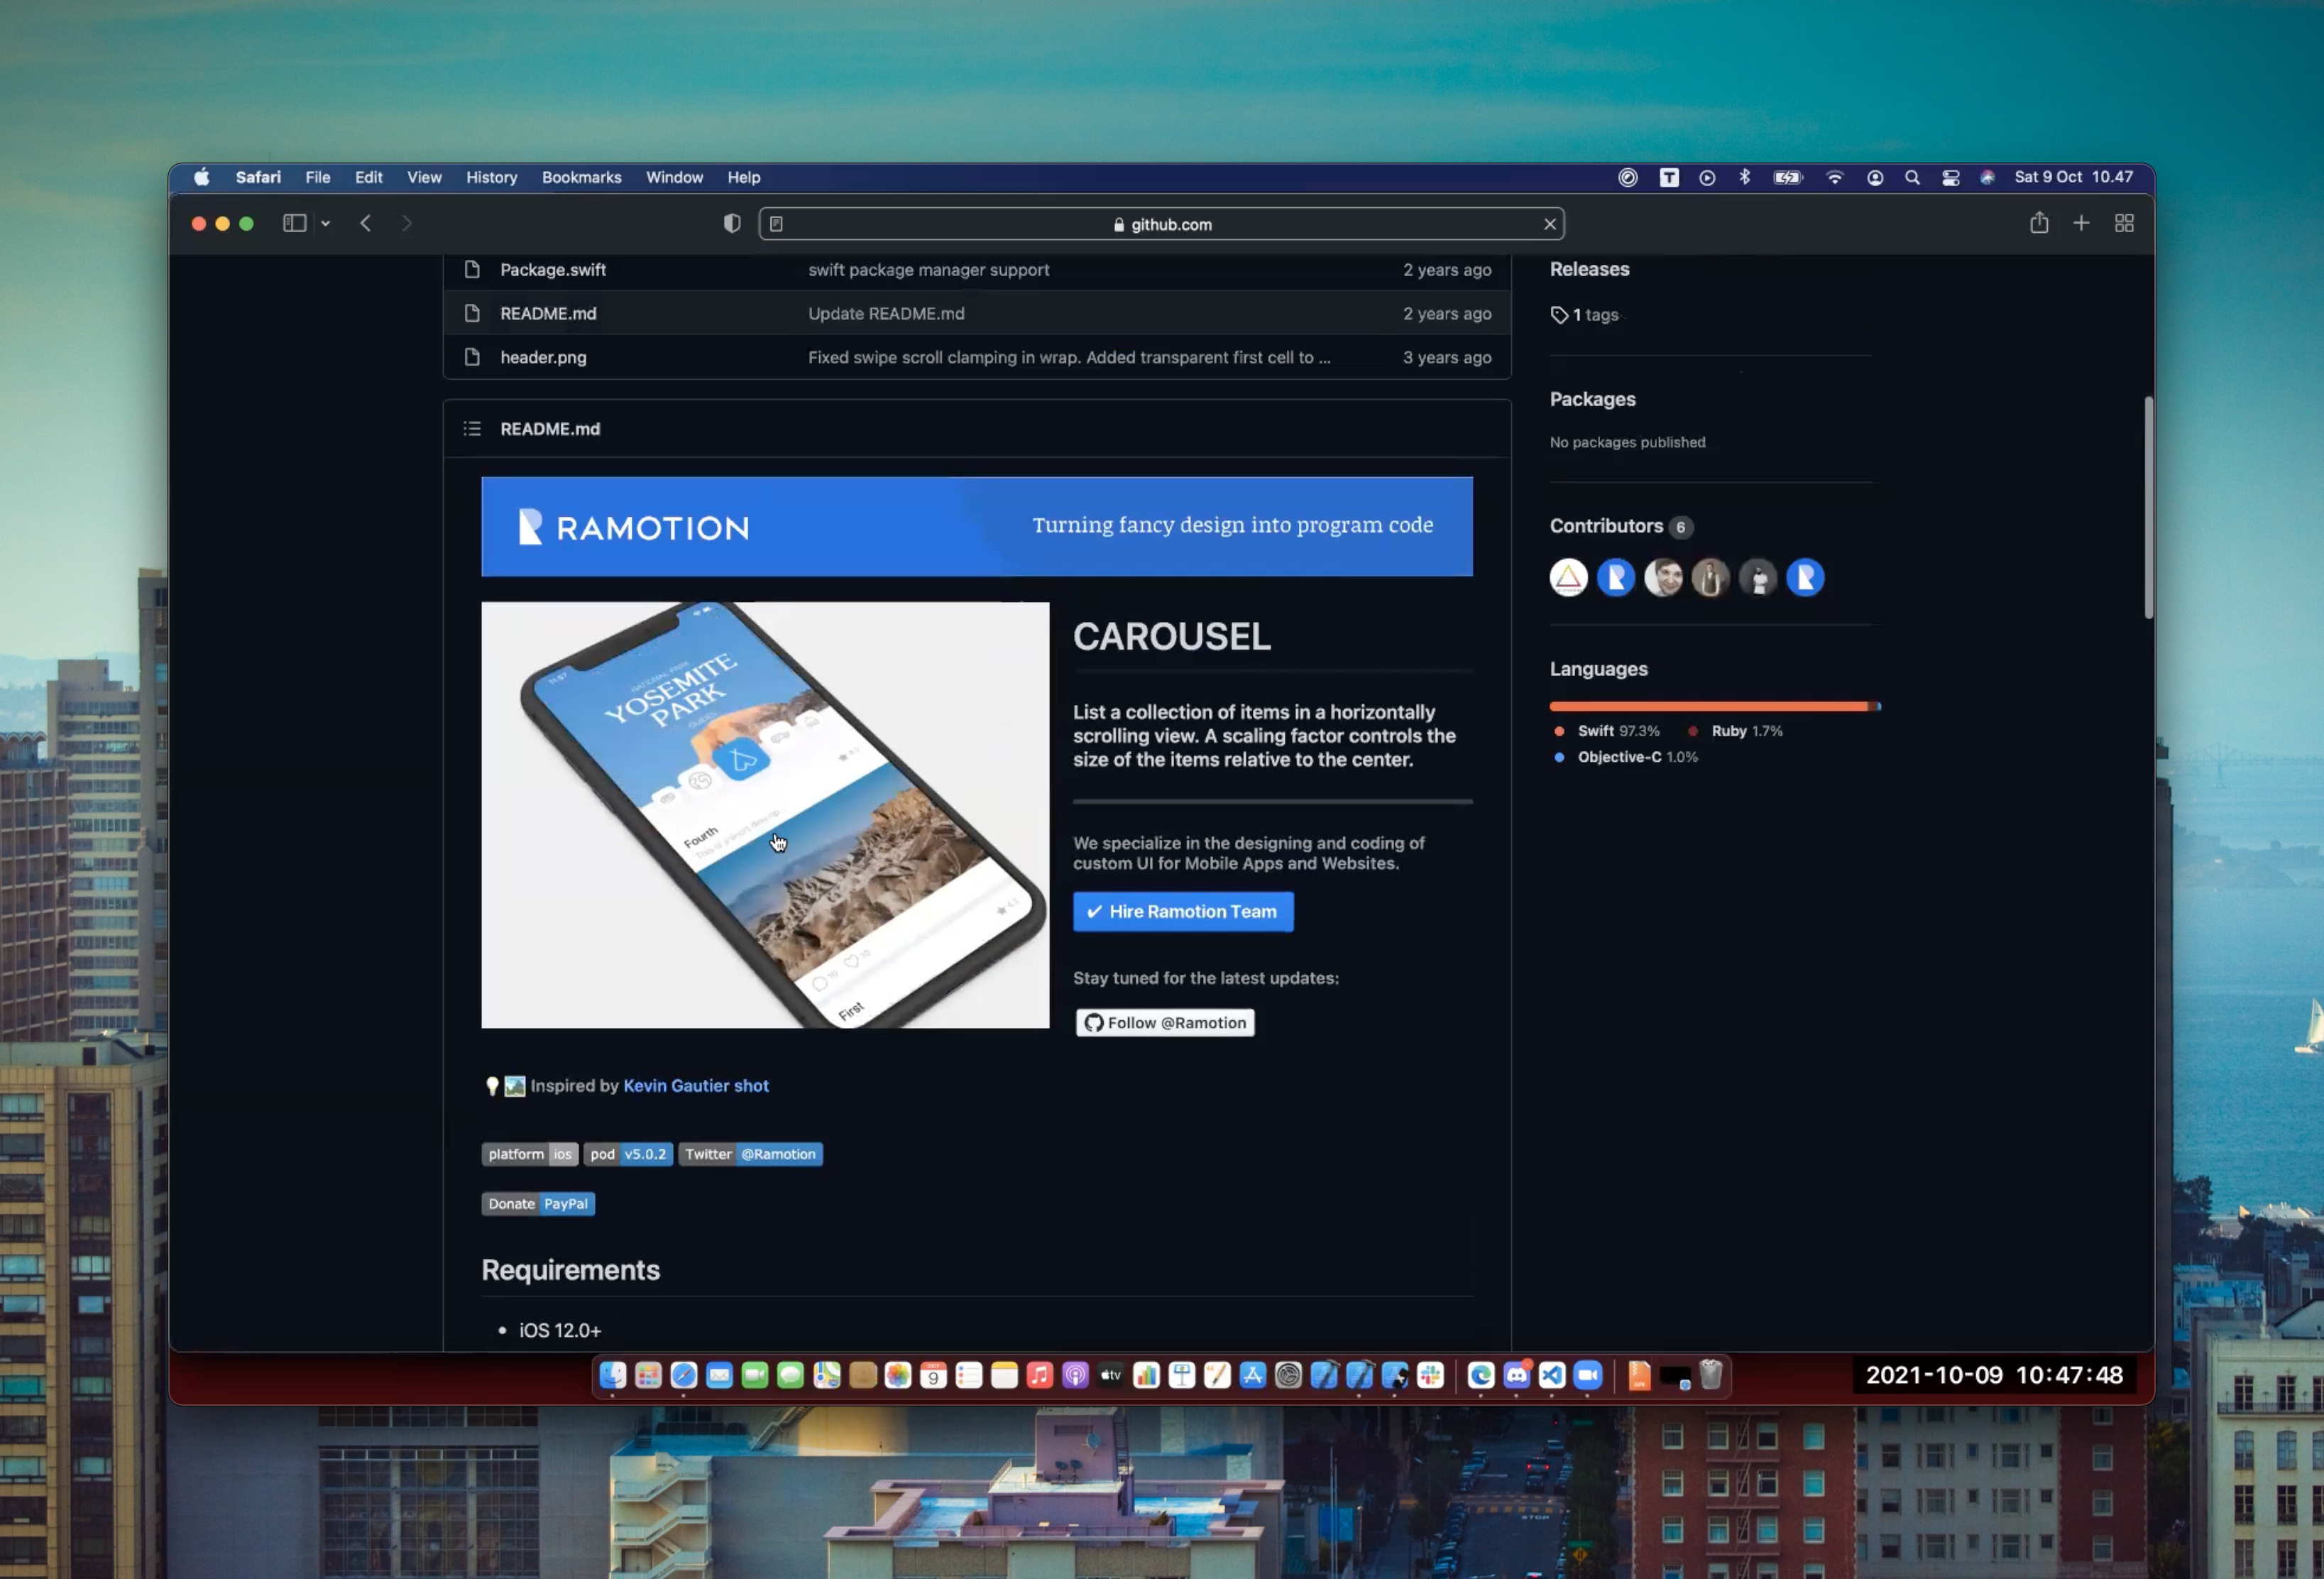Viewport: 2324px width, 1579px height.
Task: Click the pod v5.0.2 badge
Action: pos(628,1154)
